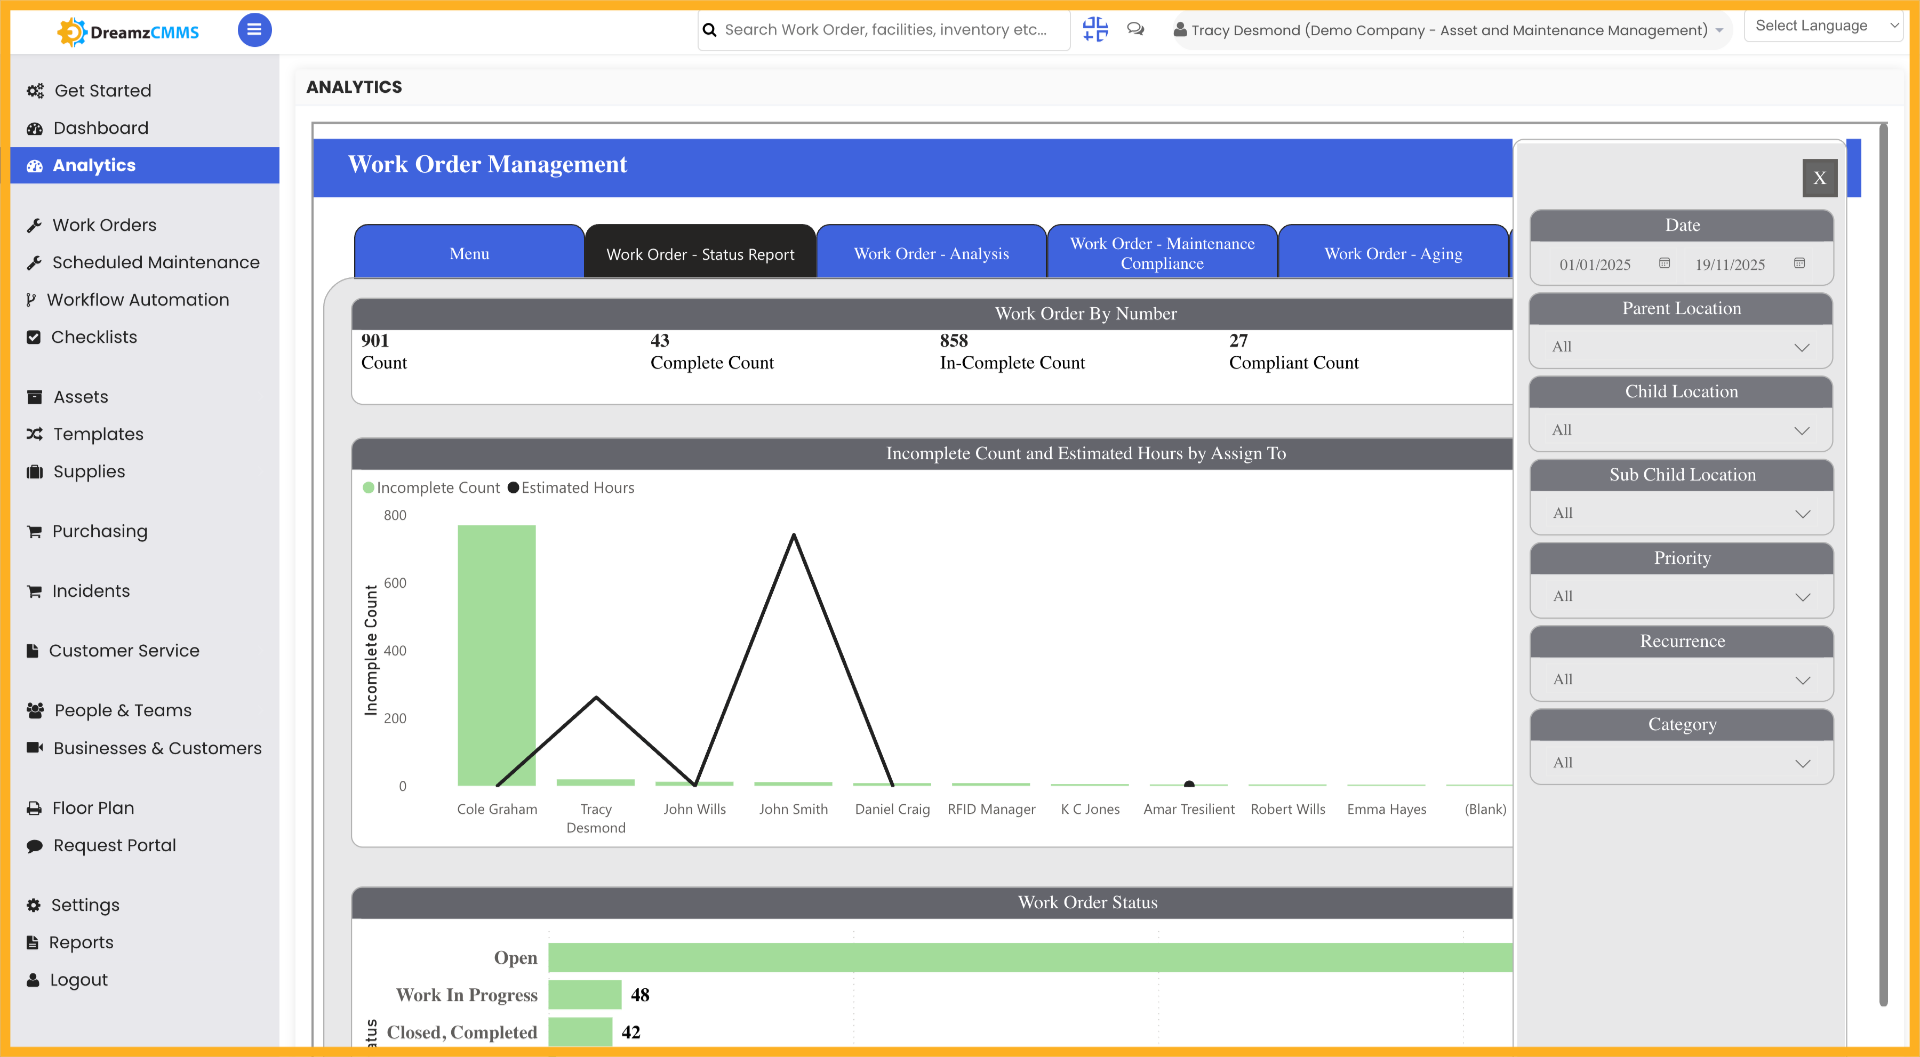Click the Assets archive icon
1920x1057 pixels.
click(x=35, y=397)
